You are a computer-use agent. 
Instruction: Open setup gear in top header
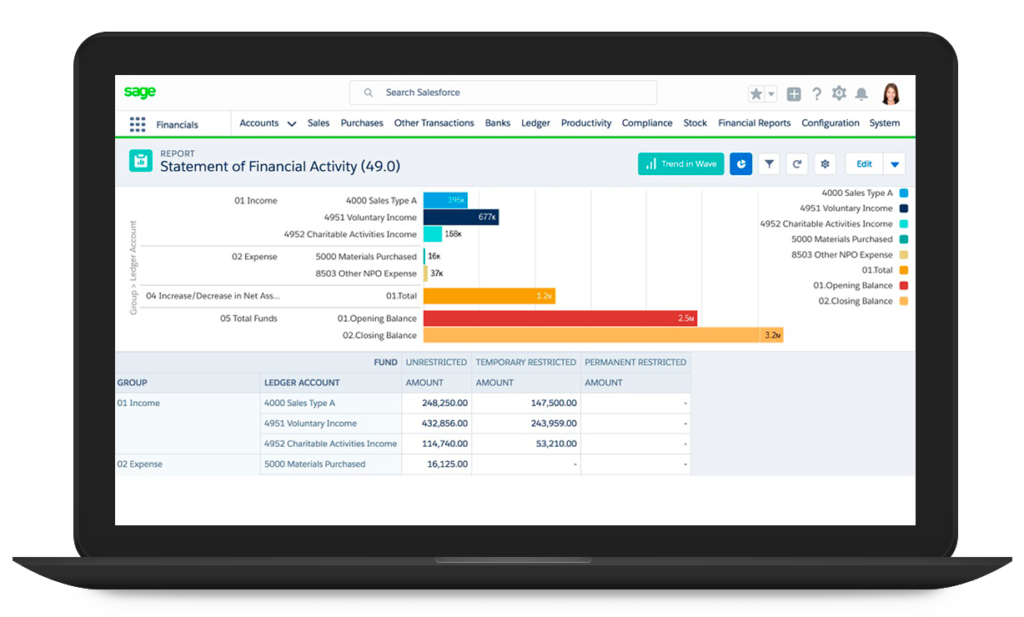pyautogui.click(x=838, y=93)
